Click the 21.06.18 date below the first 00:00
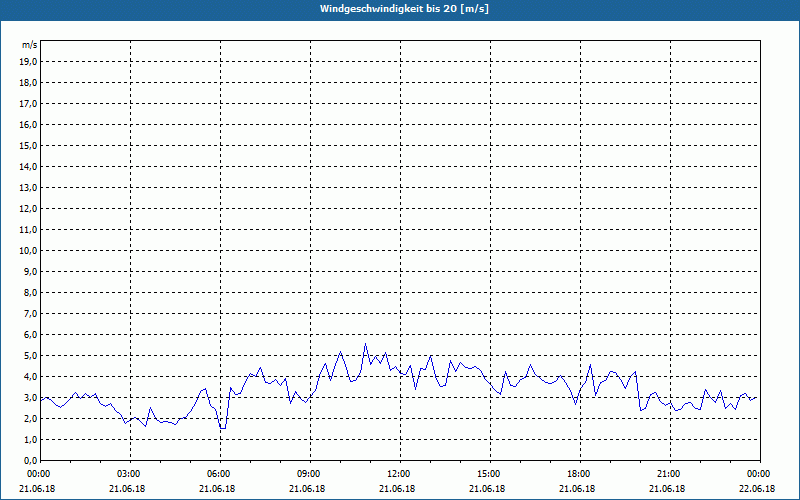 click(37, 488)
